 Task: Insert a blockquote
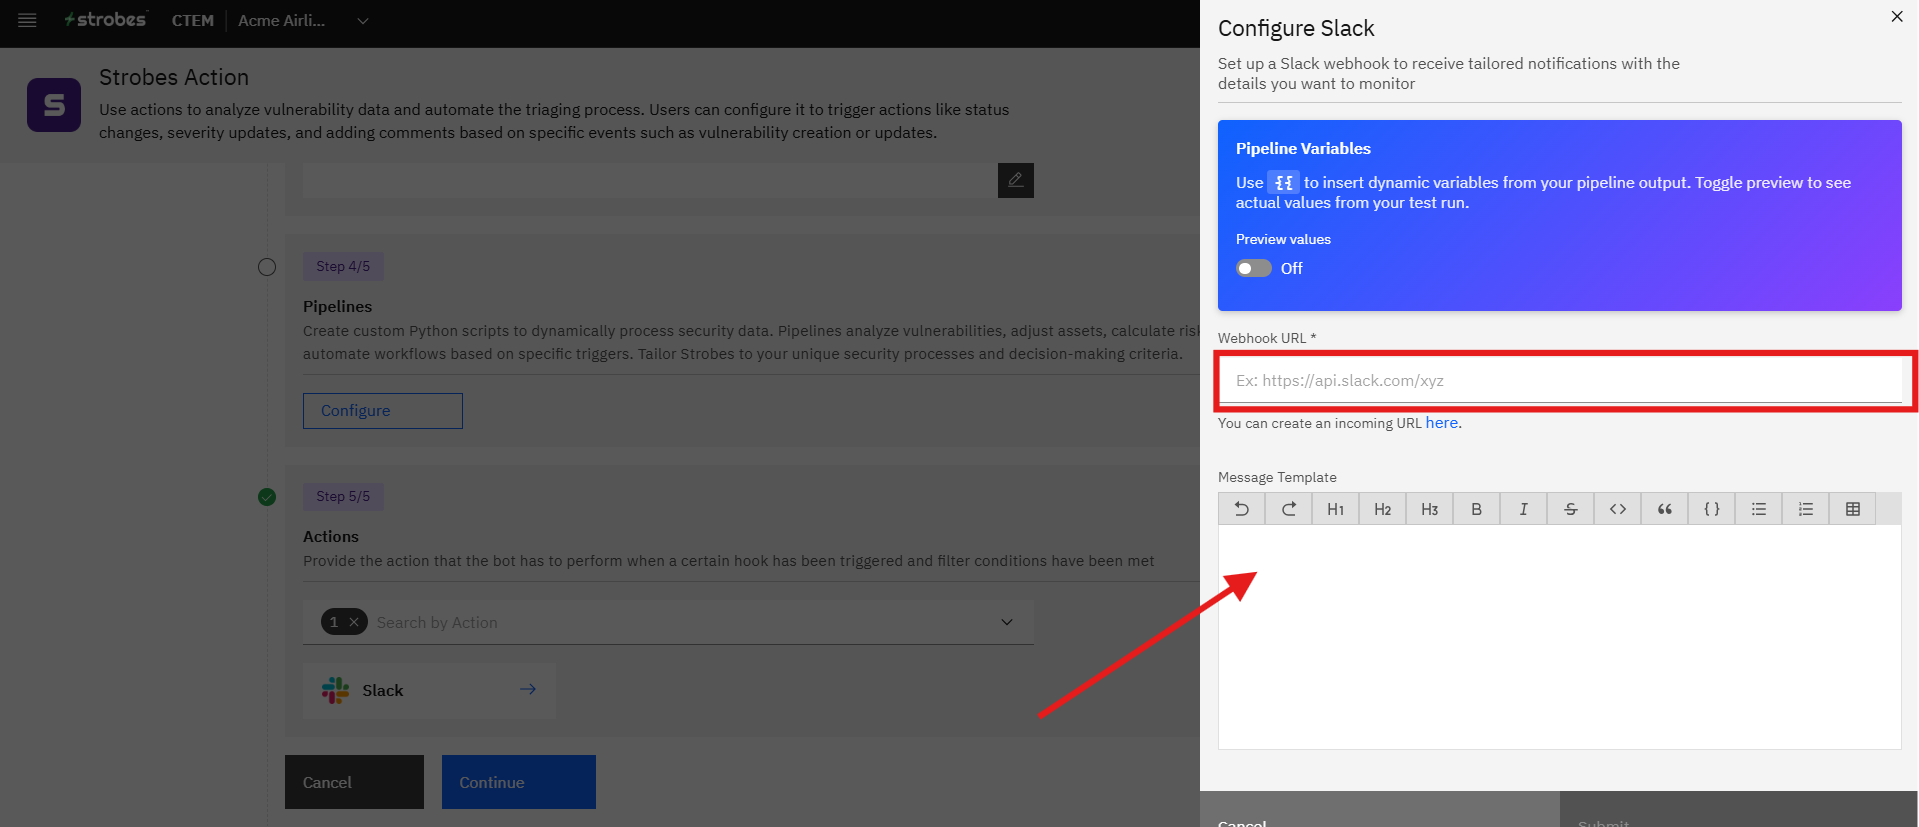(x=1665, y=509)
